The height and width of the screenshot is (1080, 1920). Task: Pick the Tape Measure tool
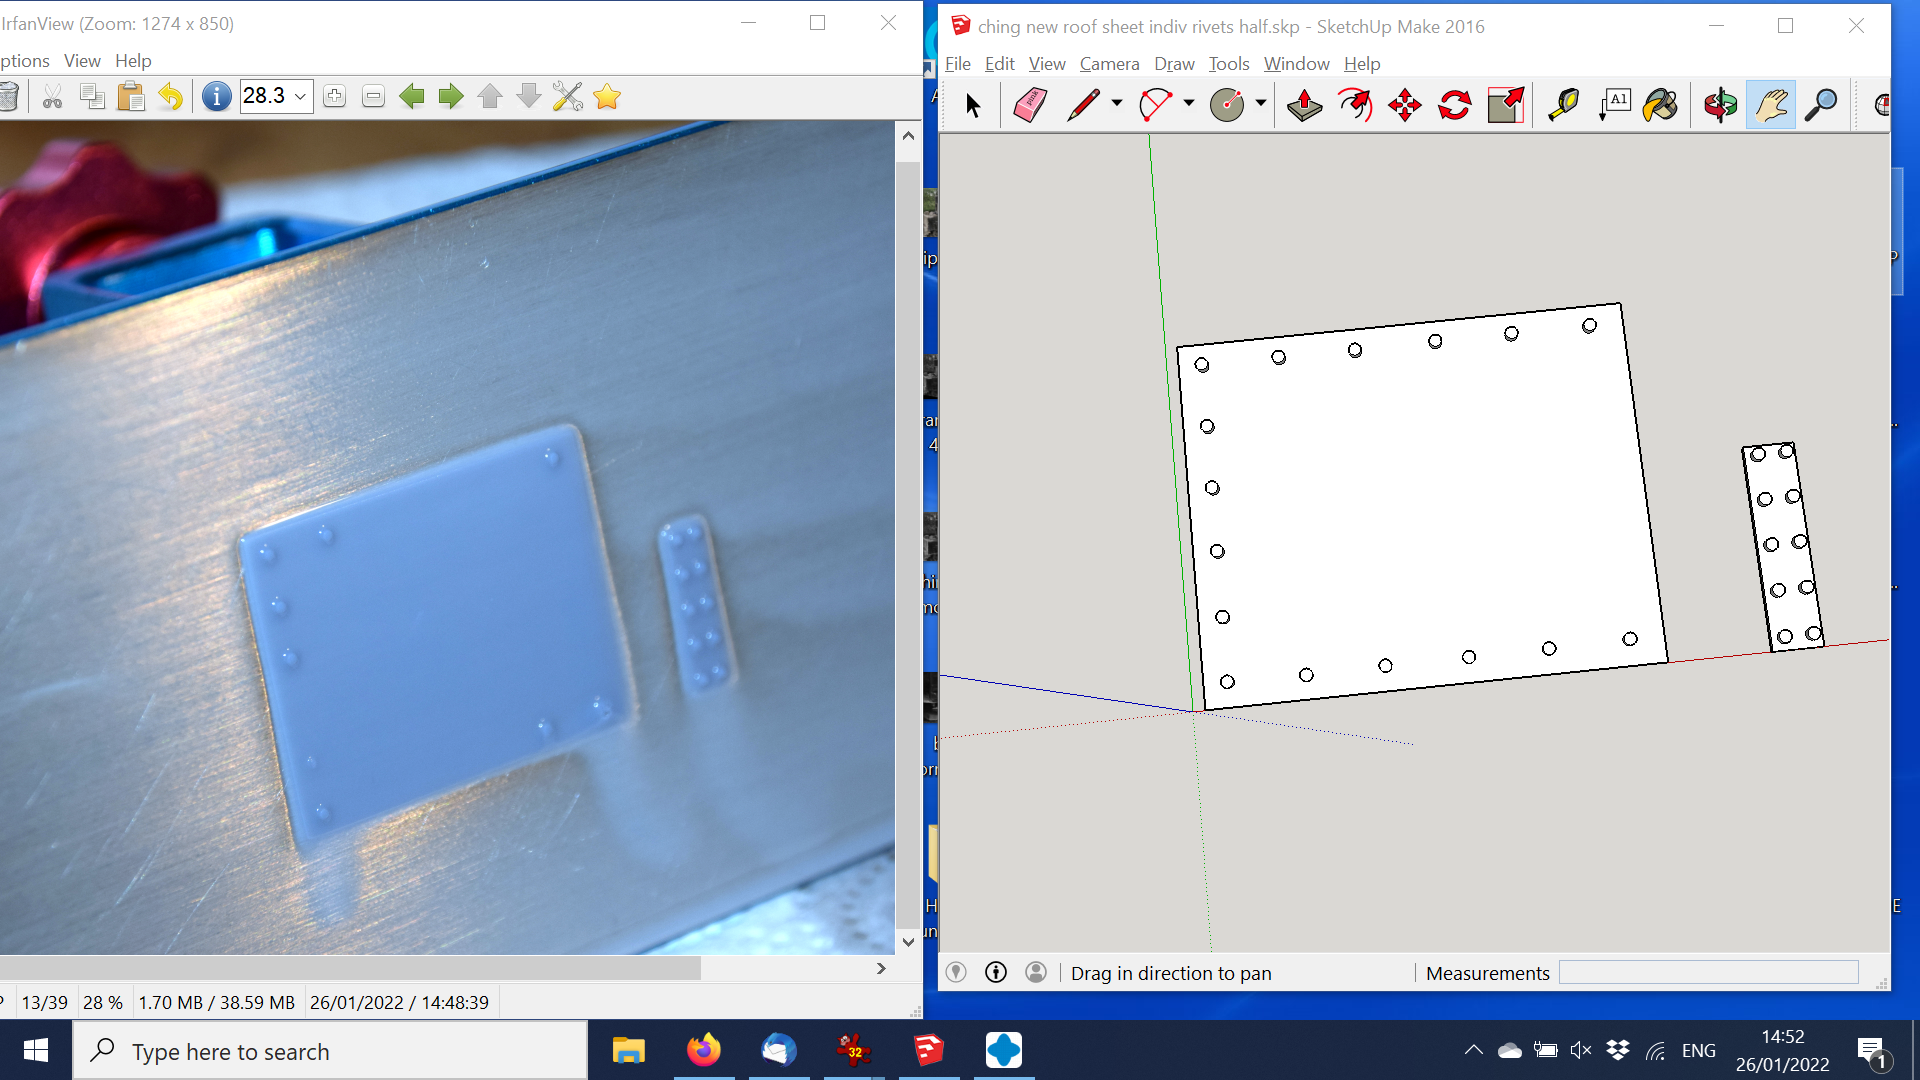coord(1565,104)
